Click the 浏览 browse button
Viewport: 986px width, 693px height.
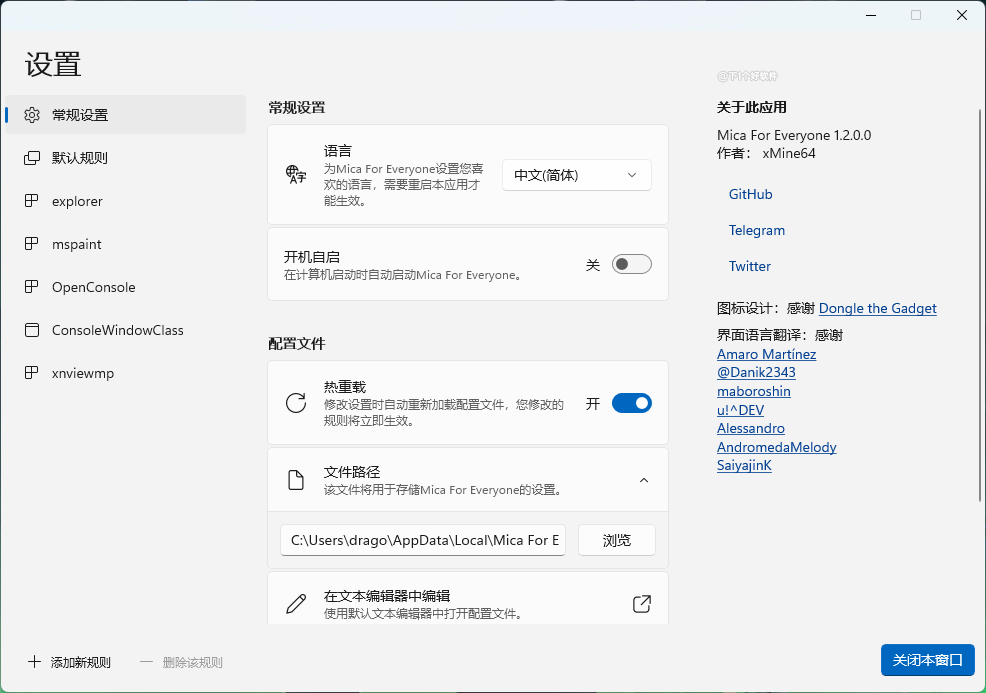(x=616, y=540)
